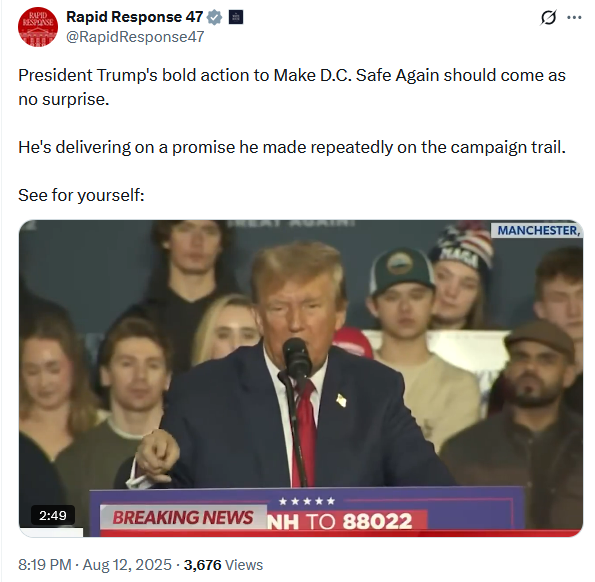The width and height of the screenshot is (595, 582).
Task: Click the MANCHESTER location label in the video
Action: pos(537,230)
